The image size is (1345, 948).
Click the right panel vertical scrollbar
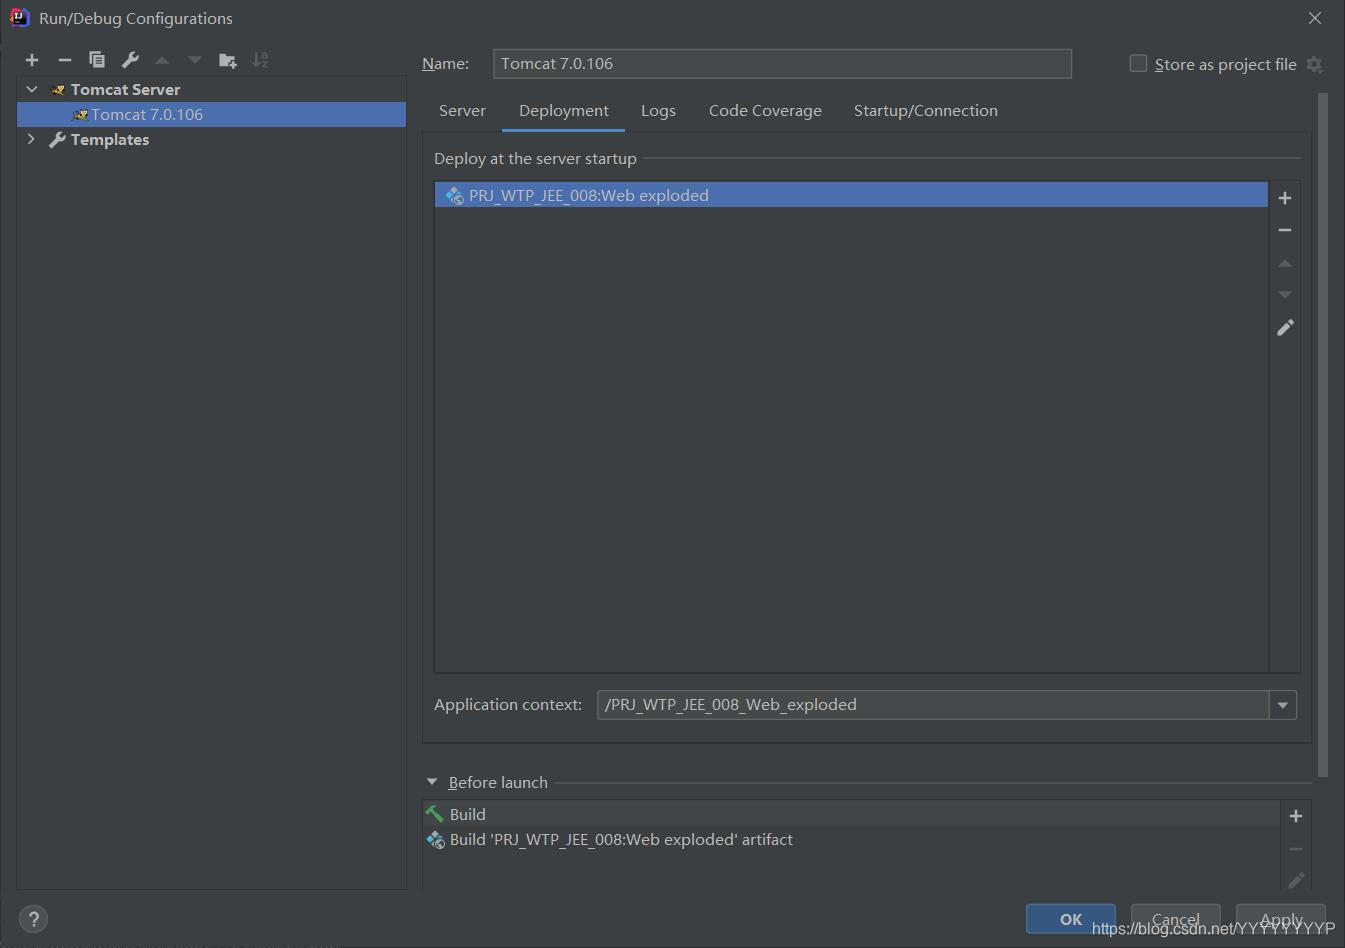pos(1323,436)
